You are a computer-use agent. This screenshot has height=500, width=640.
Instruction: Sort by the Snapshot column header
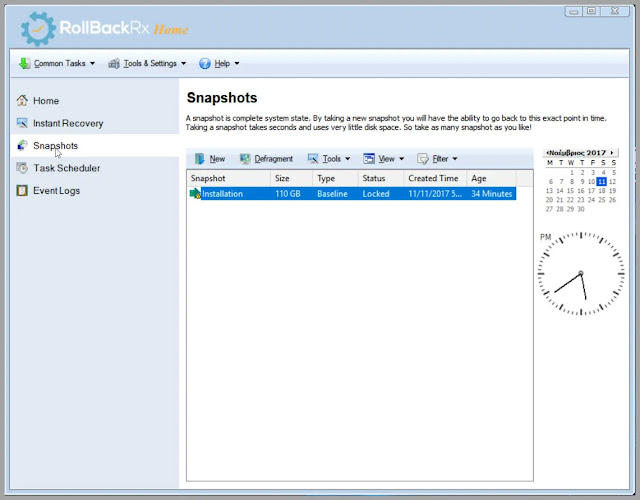(x=229, y=178)
